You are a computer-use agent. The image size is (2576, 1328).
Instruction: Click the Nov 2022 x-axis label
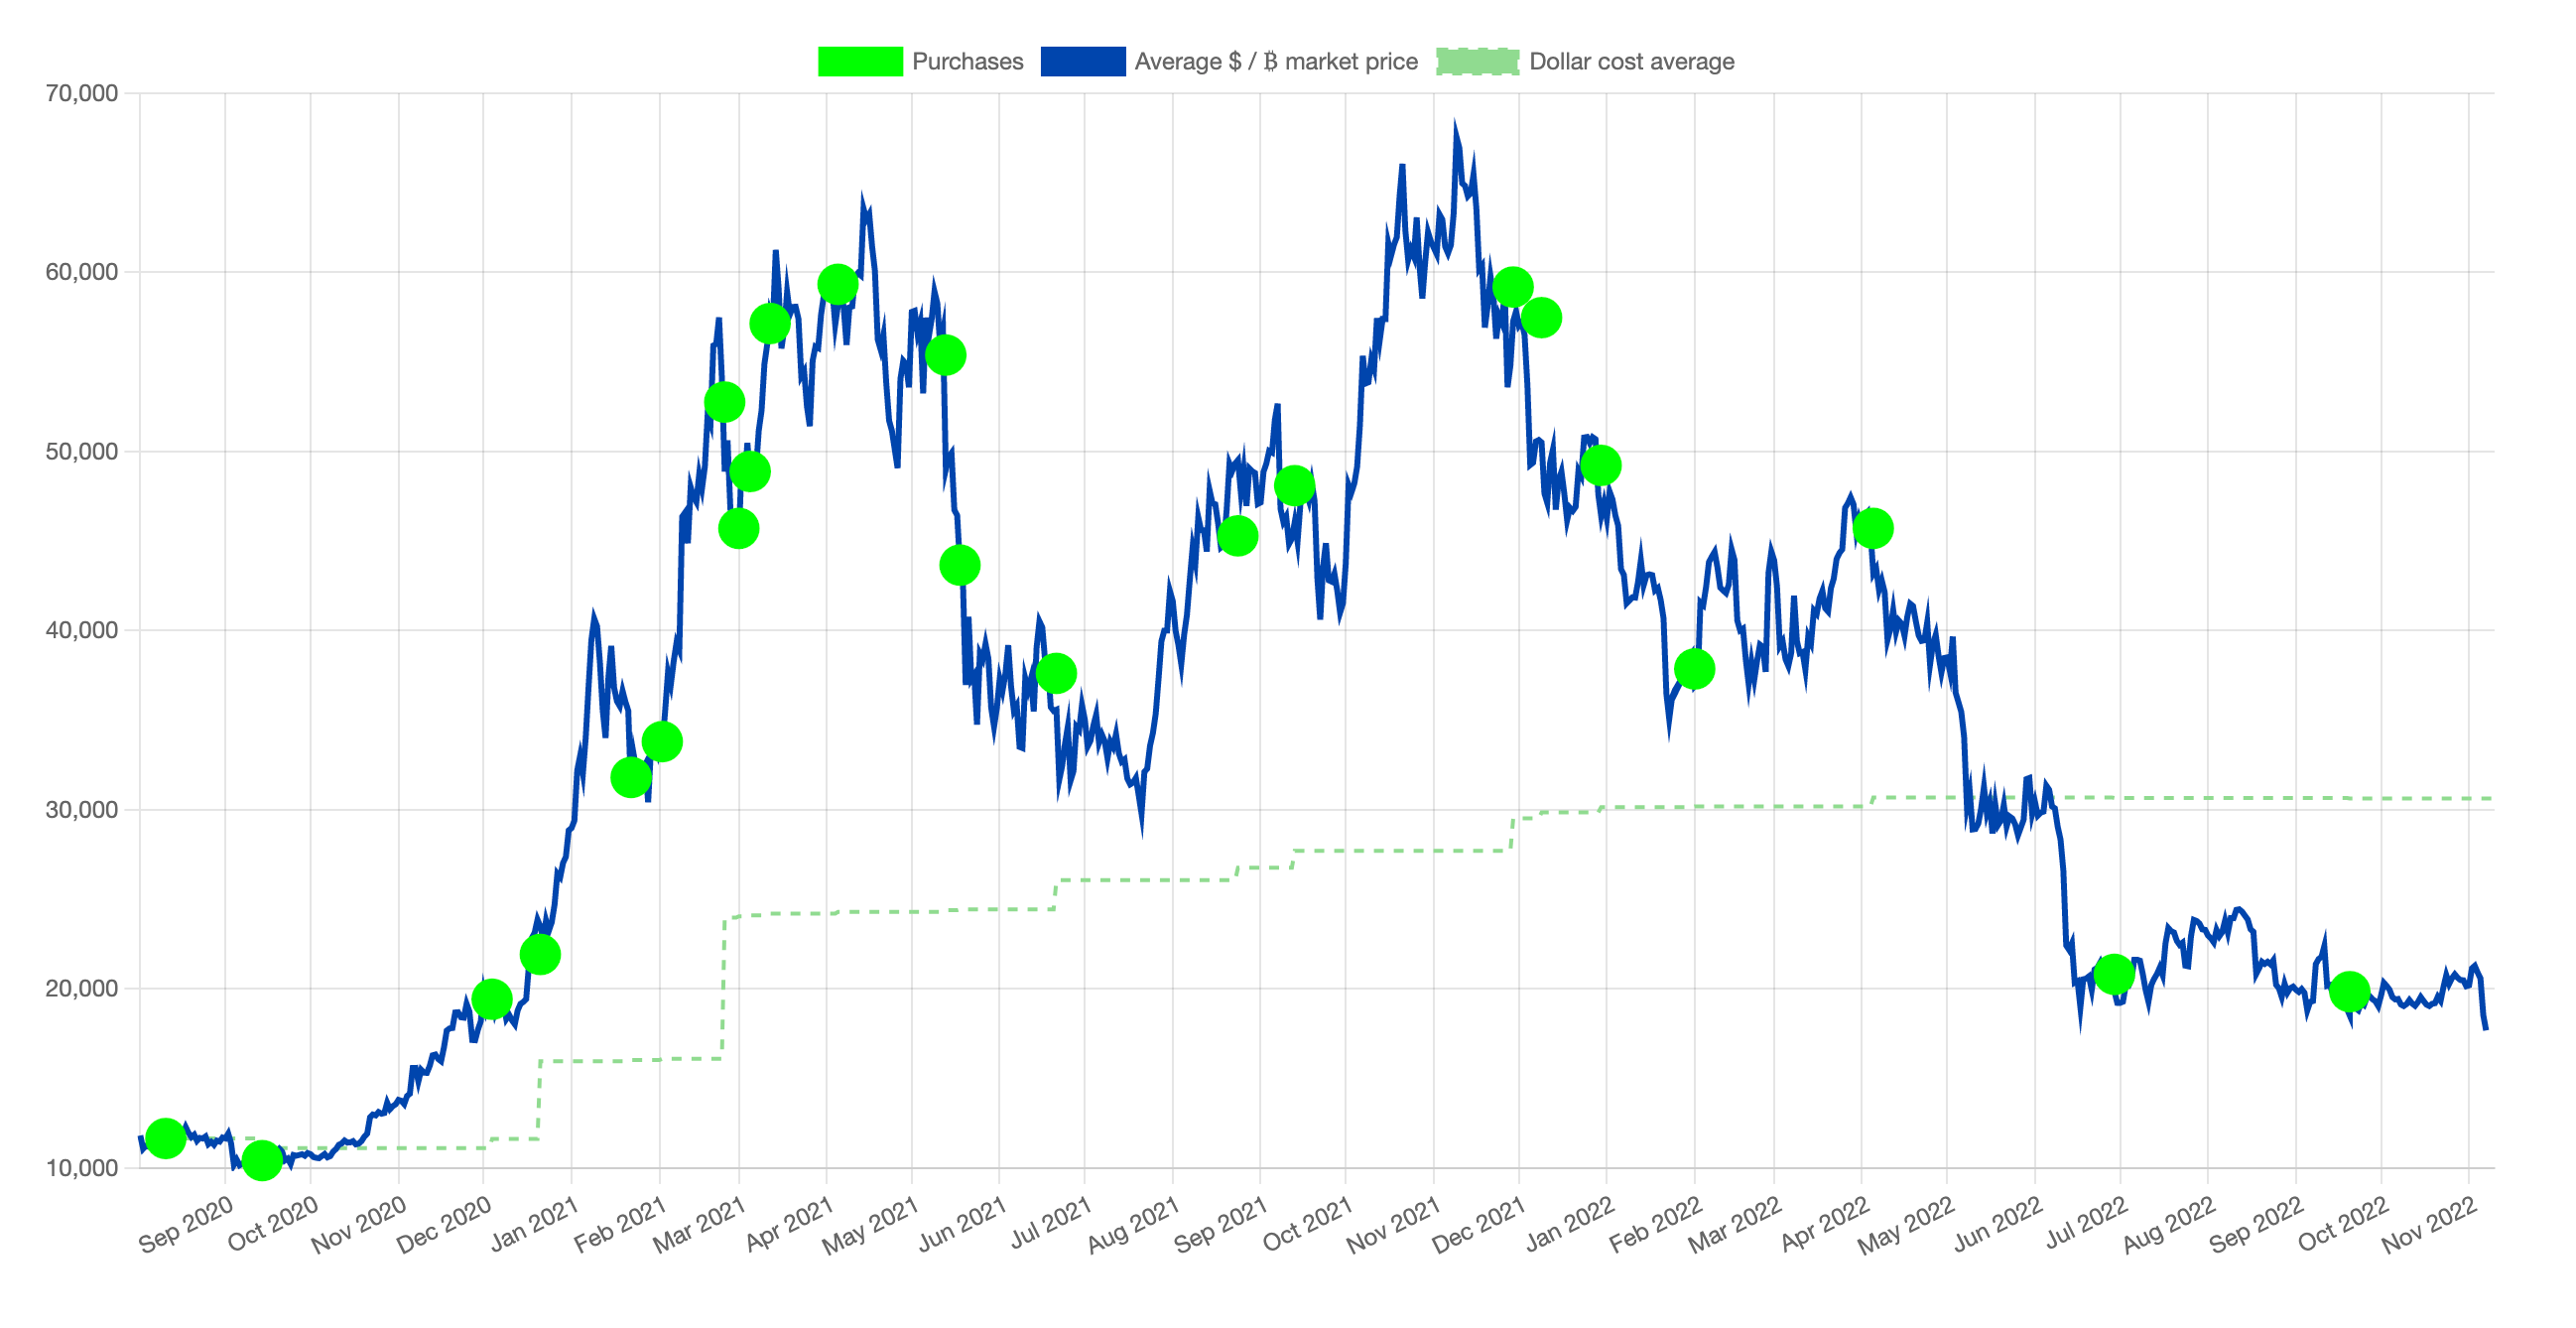click(2428, 1226)
